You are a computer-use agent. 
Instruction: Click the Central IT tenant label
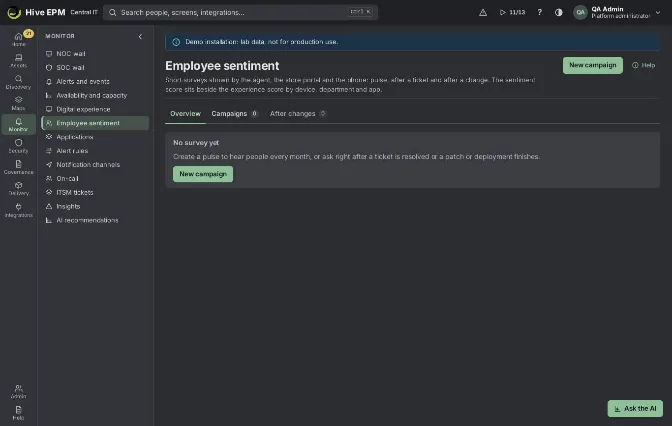click(x=84, y=12)
